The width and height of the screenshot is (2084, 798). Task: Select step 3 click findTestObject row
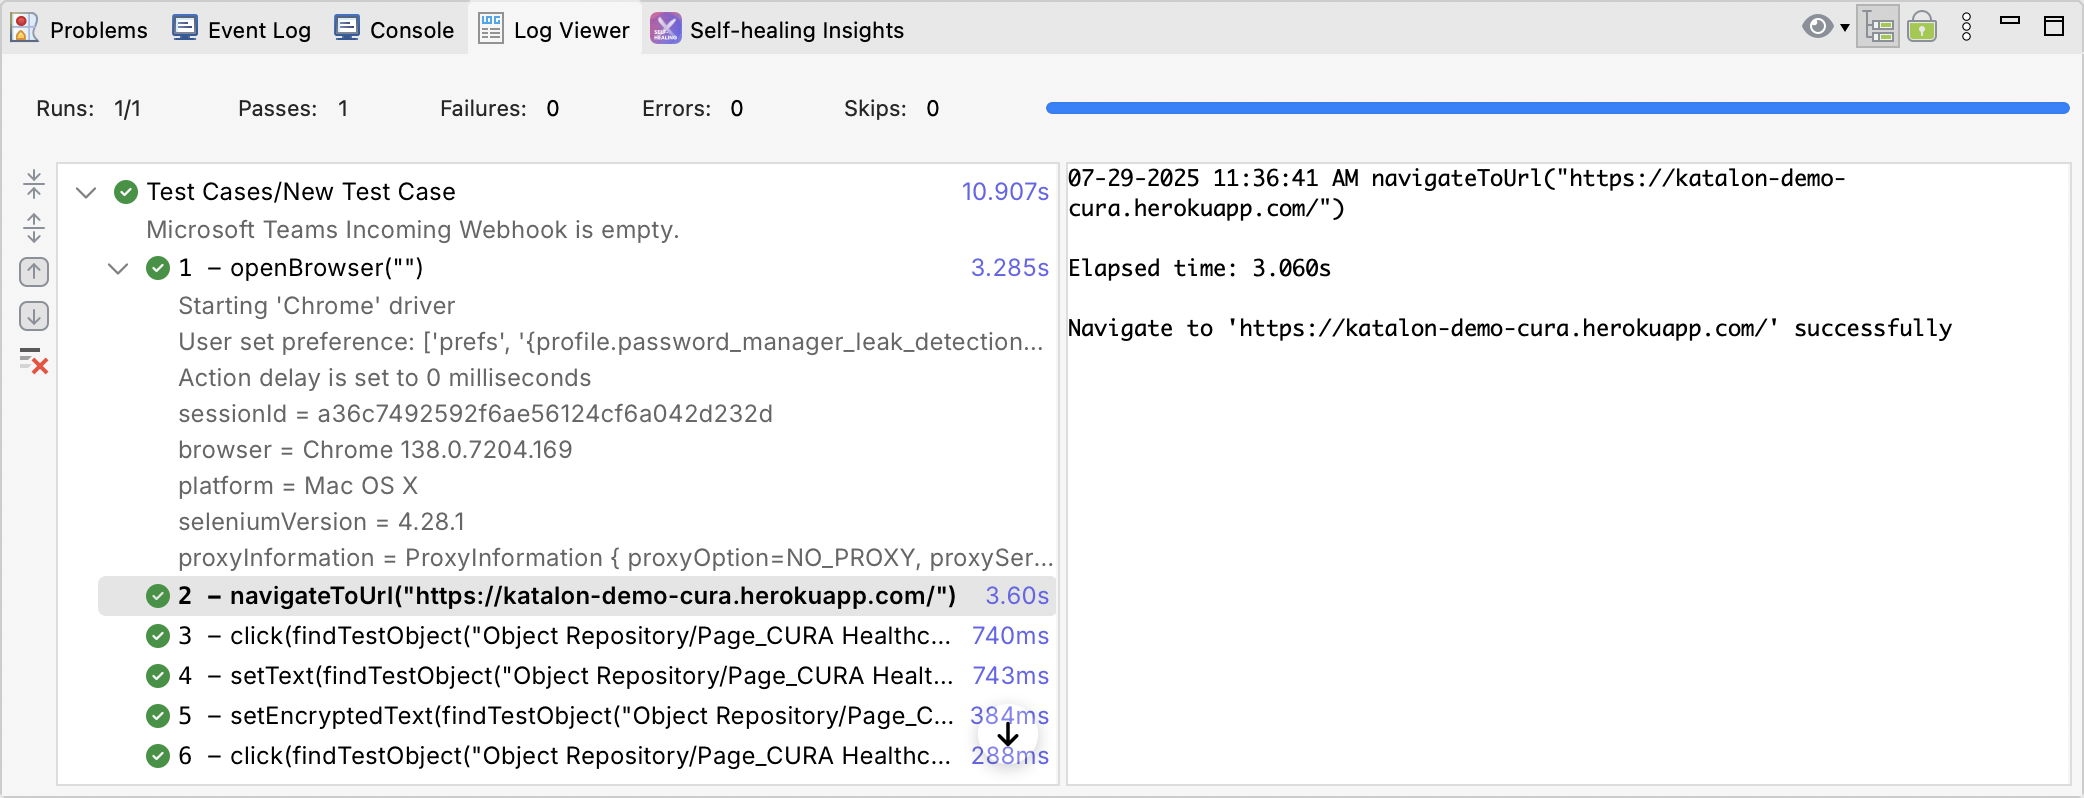[x=578, y=635]
